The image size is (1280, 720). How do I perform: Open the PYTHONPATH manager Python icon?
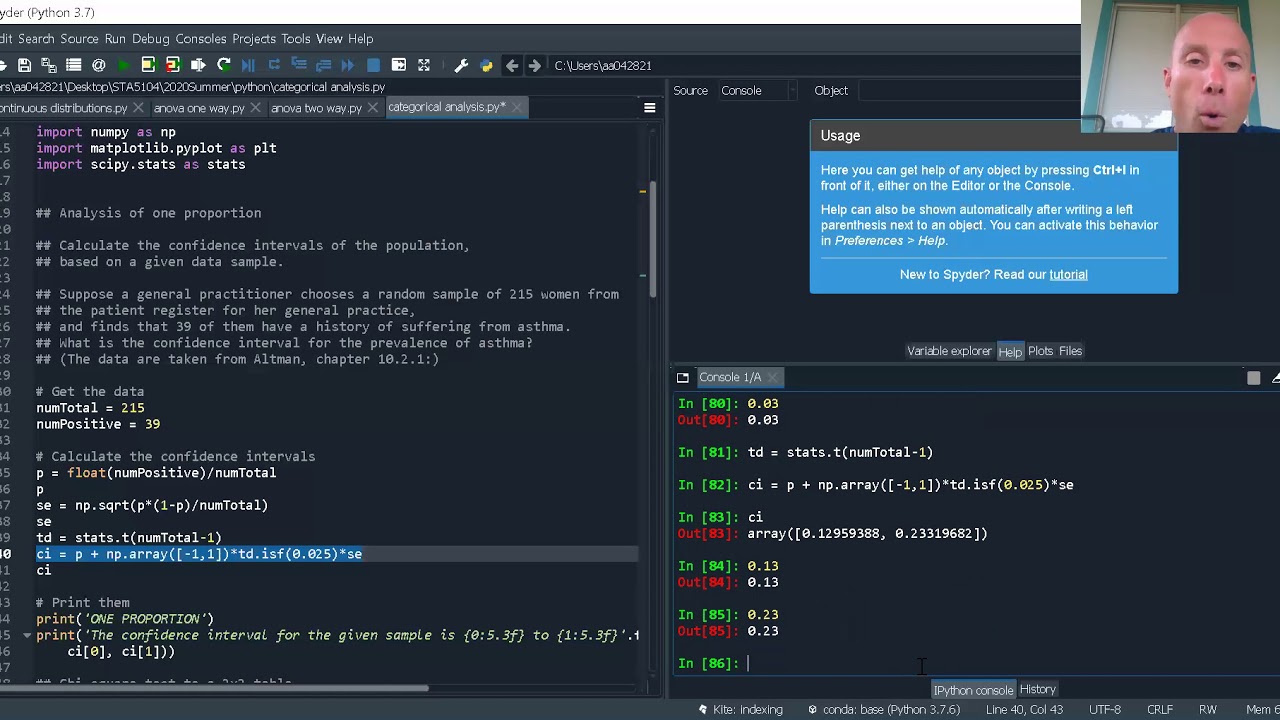486,65
